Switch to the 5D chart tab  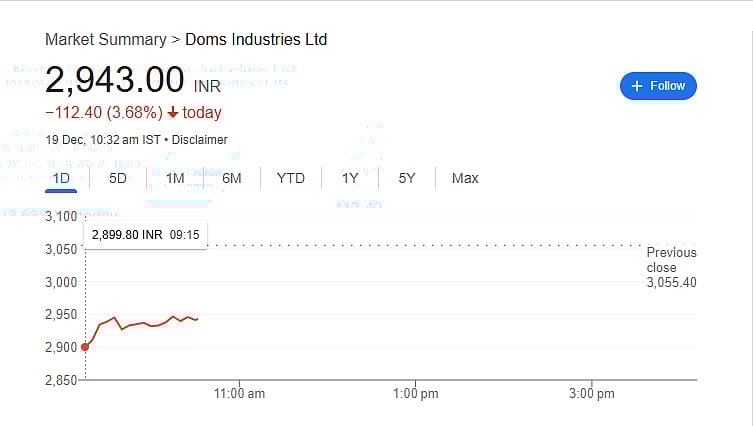coord(117,178)
